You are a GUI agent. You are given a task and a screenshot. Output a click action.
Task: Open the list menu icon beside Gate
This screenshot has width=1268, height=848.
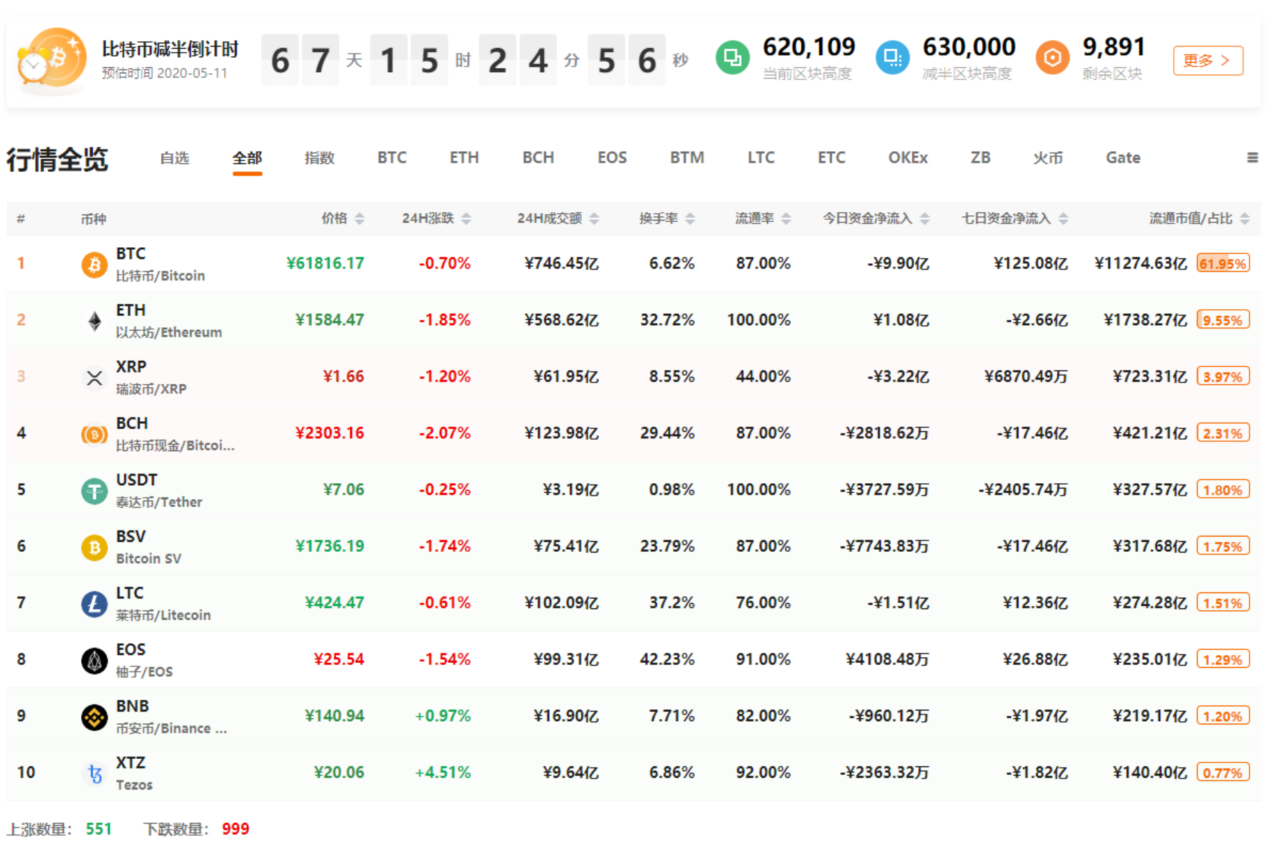click(x=1252, y=158)
